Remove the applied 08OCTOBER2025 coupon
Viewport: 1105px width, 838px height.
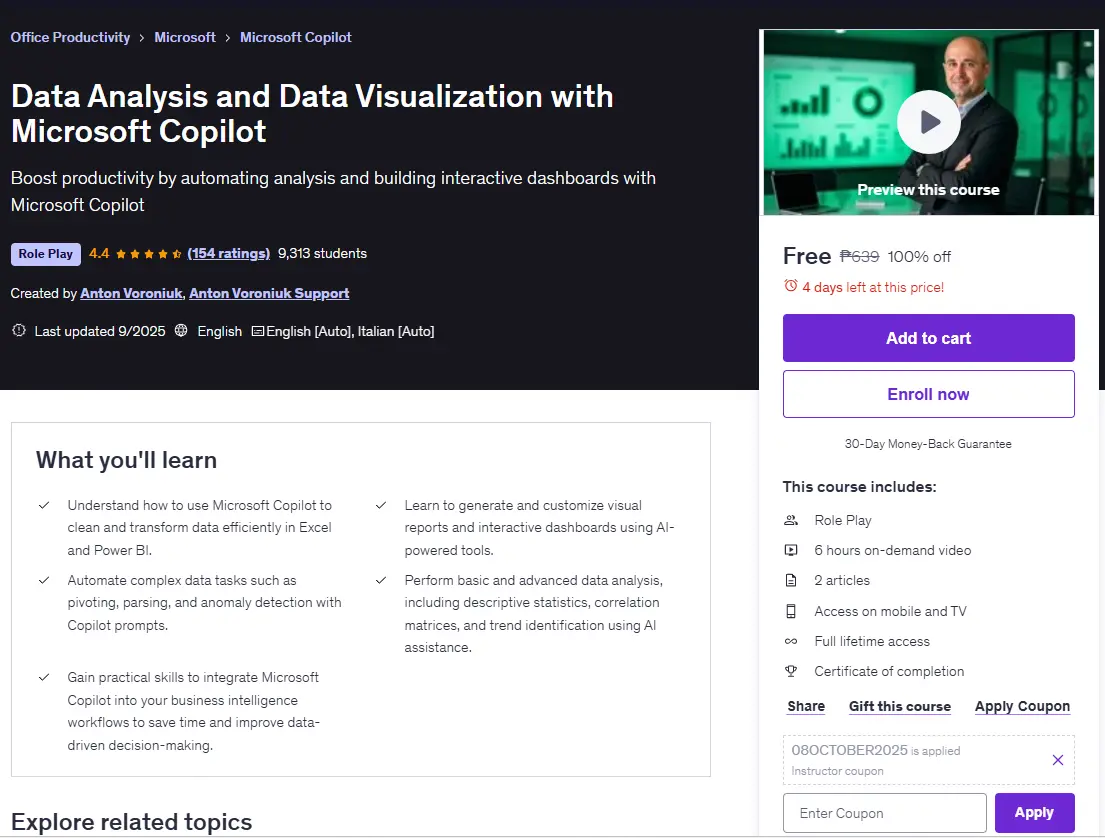[1058, 760]
